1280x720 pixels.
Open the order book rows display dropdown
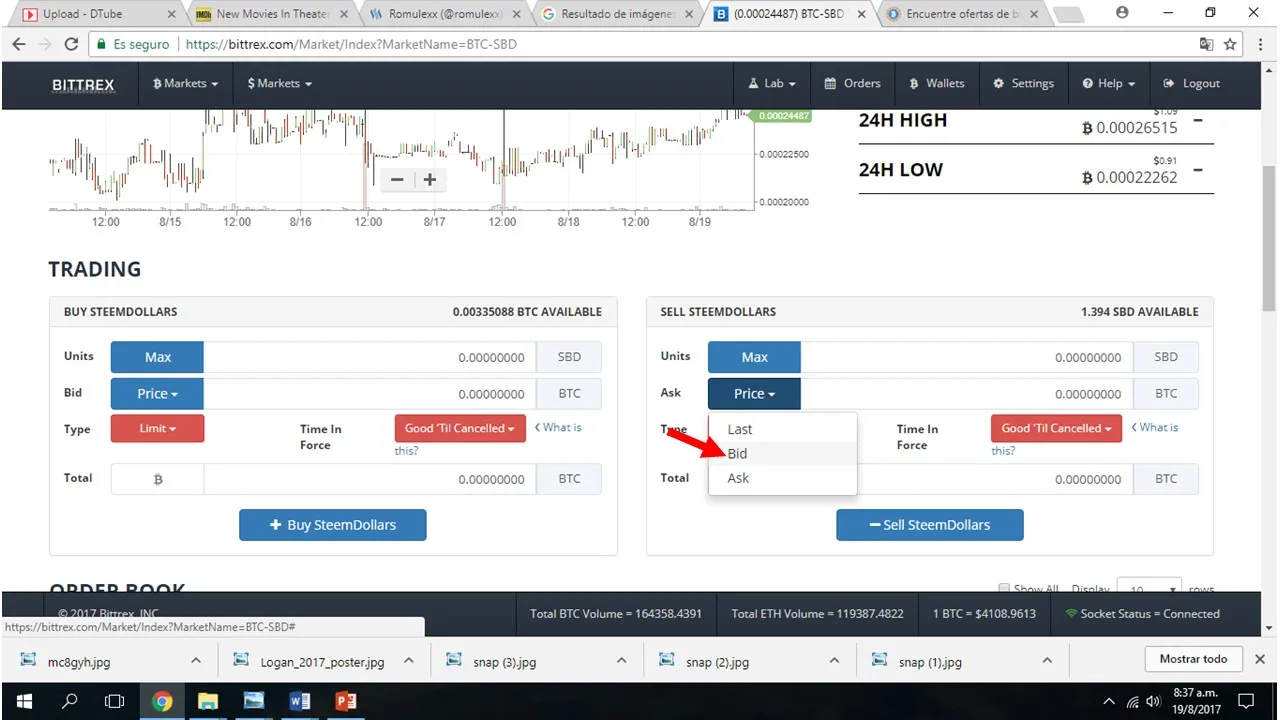1149,588
